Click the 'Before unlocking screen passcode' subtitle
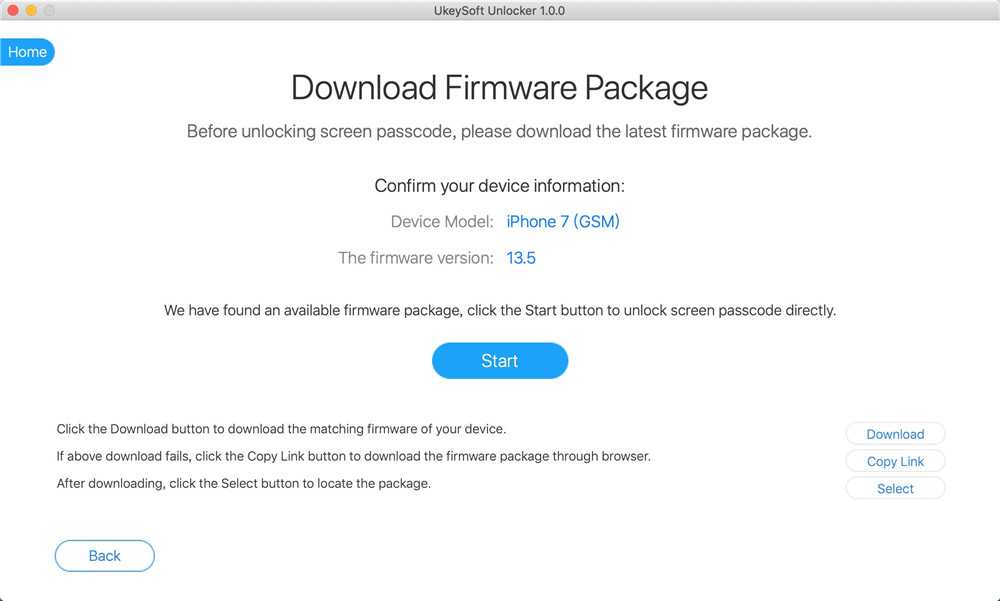This screenshot has height=601, width=1000. click(499, 132)
